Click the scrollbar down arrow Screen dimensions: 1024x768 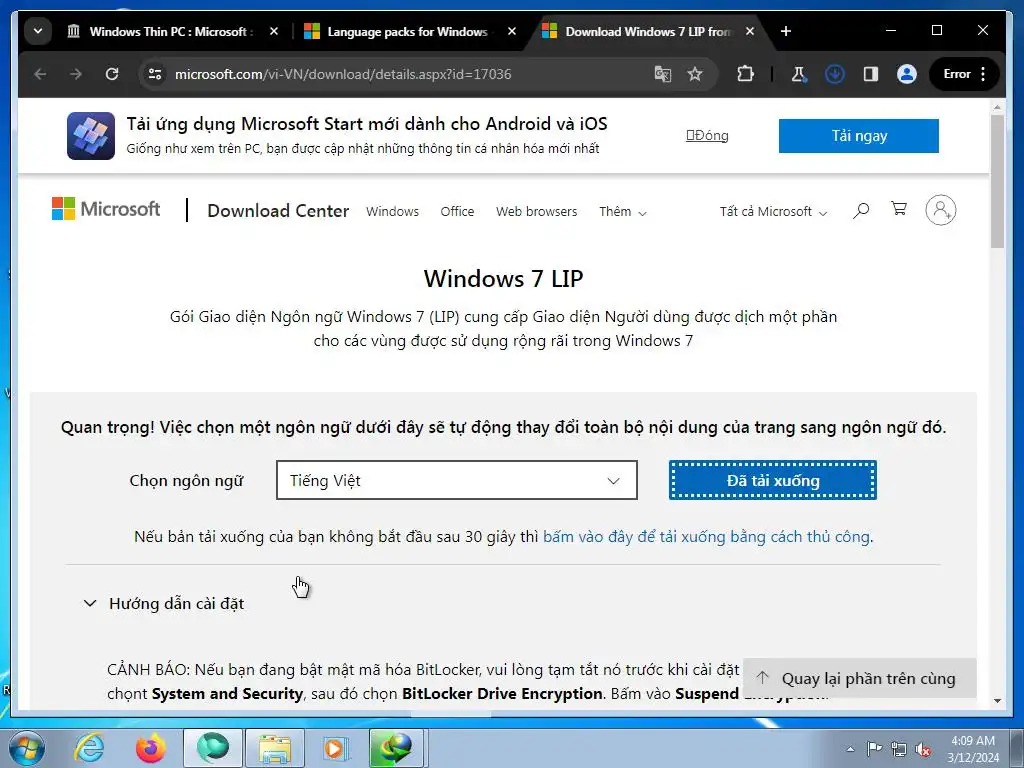tap(997, 701)
